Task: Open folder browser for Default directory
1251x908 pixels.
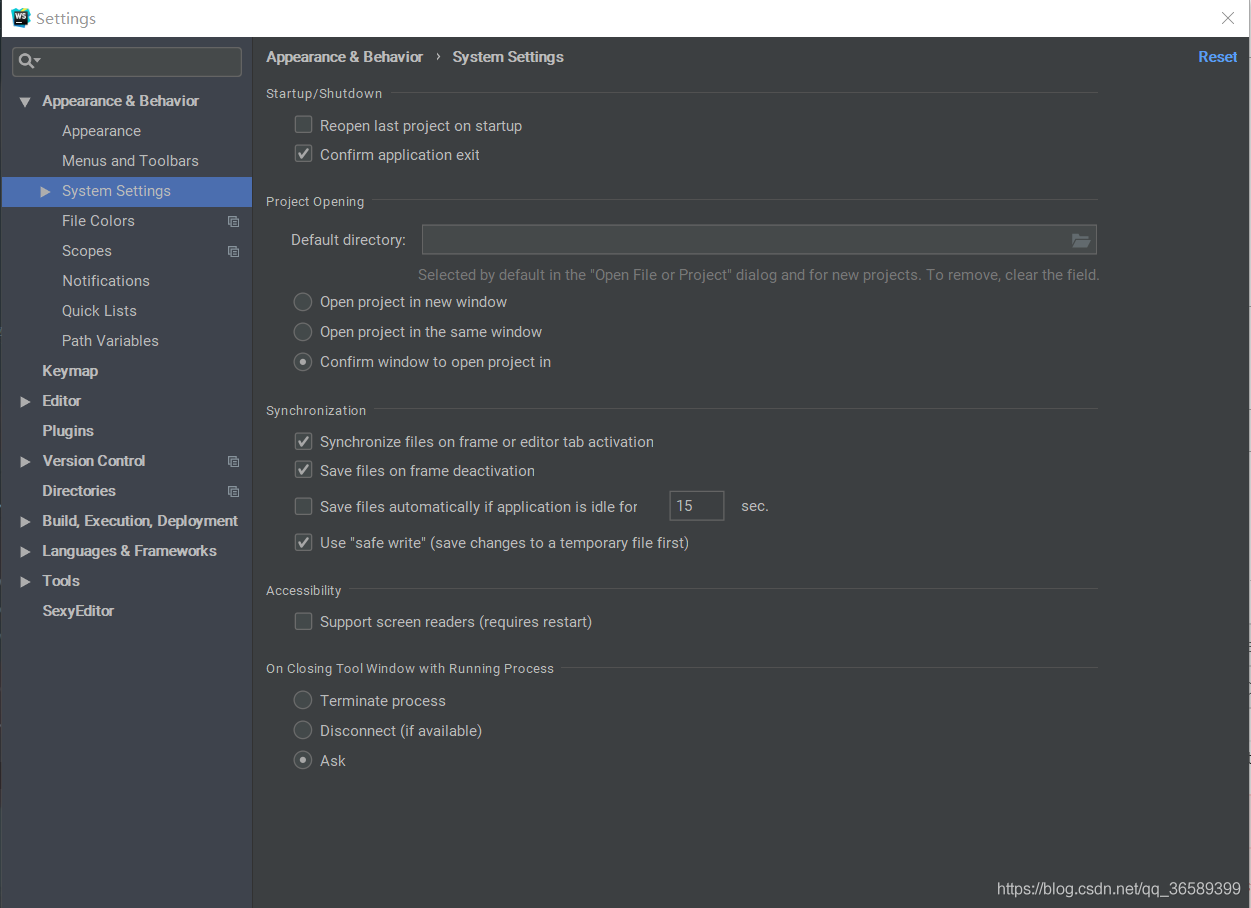Action: pyautogui.click(x=1080, y=240)
